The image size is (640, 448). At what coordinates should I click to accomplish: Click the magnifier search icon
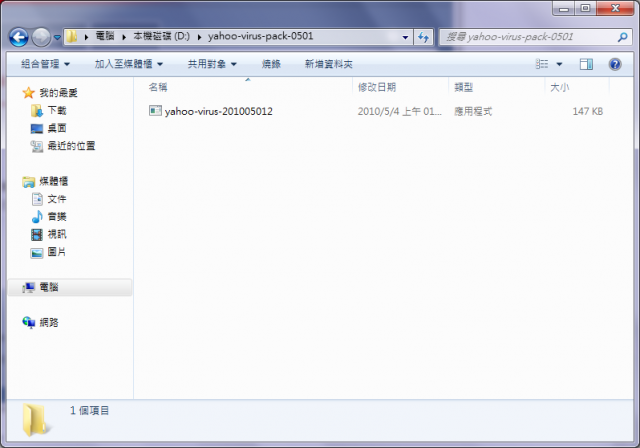click(622, 37)
